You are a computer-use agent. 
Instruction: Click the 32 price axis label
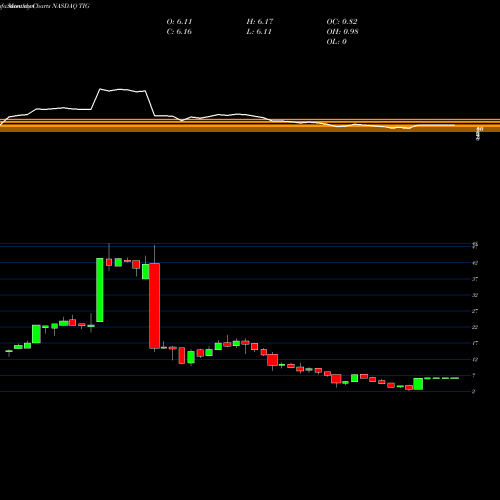coord(475,295)
